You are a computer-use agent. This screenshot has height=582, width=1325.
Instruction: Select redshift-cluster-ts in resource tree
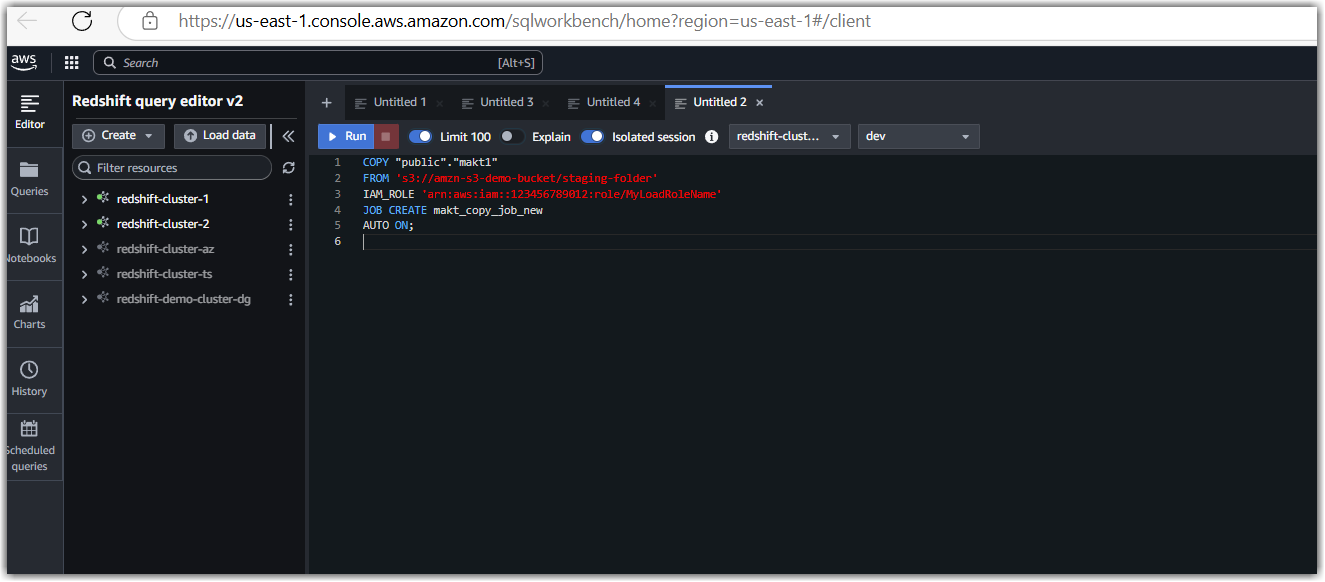click(x=164, y=274)
